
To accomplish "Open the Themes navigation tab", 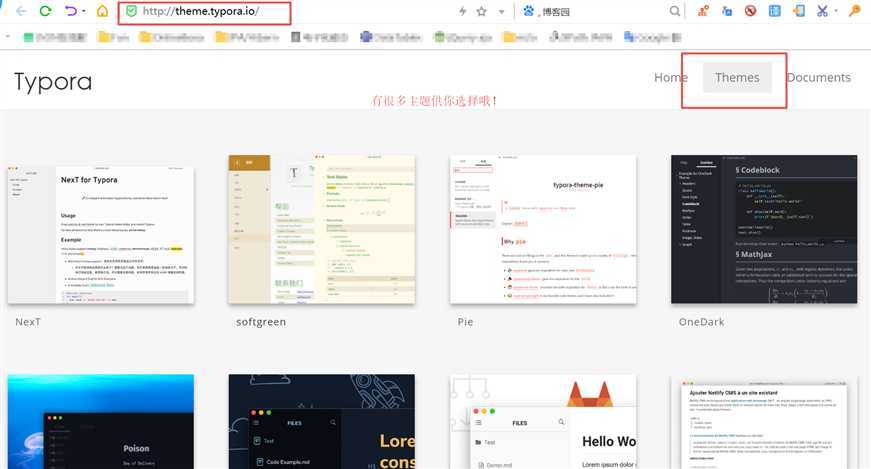I will click(737, 77).
